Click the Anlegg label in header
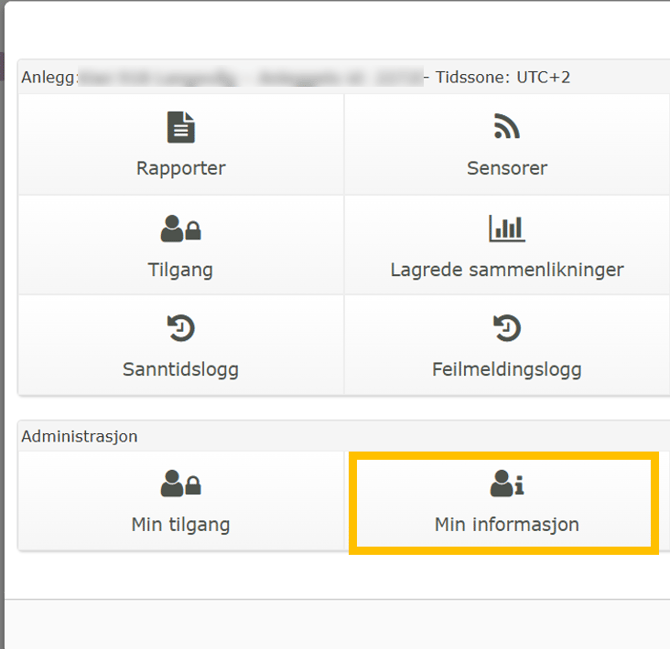The height and width of the screenshot is (649, 670). pyautogui.click(x=49, y=77)
